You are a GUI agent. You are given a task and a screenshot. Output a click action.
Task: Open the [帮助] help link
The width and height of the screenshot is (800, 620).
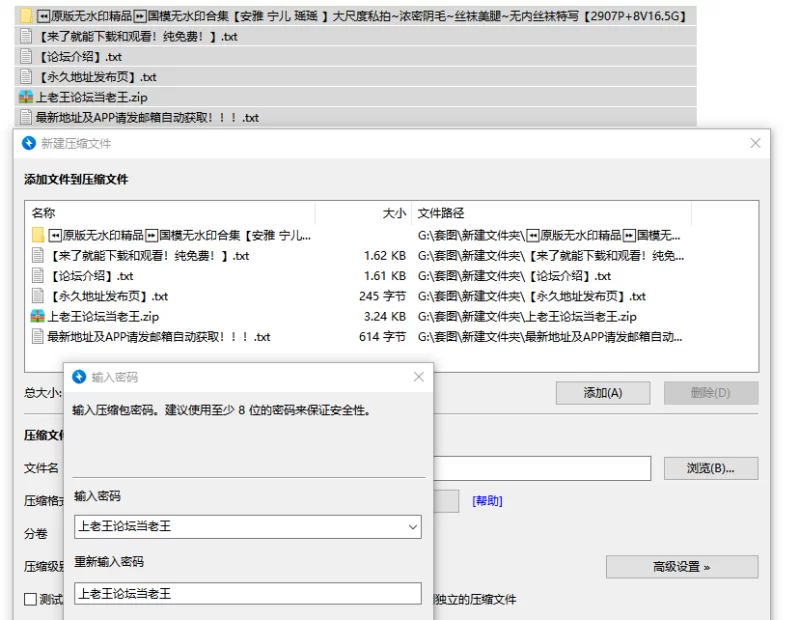click(x=487, y=501)
